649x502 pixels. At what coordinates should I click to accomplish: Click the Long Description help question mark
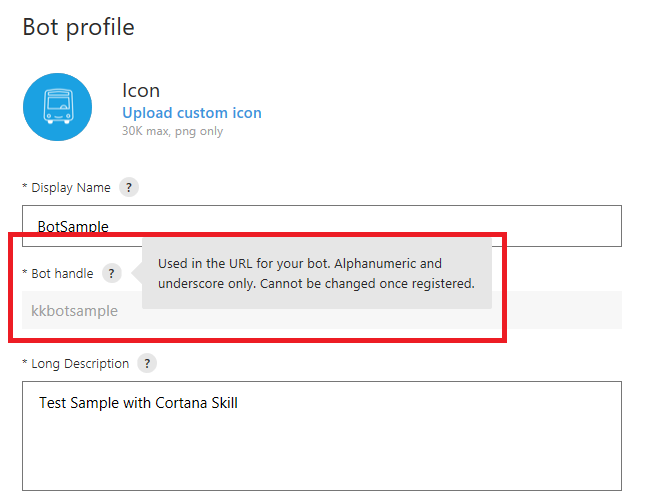(x=147, y=363)
